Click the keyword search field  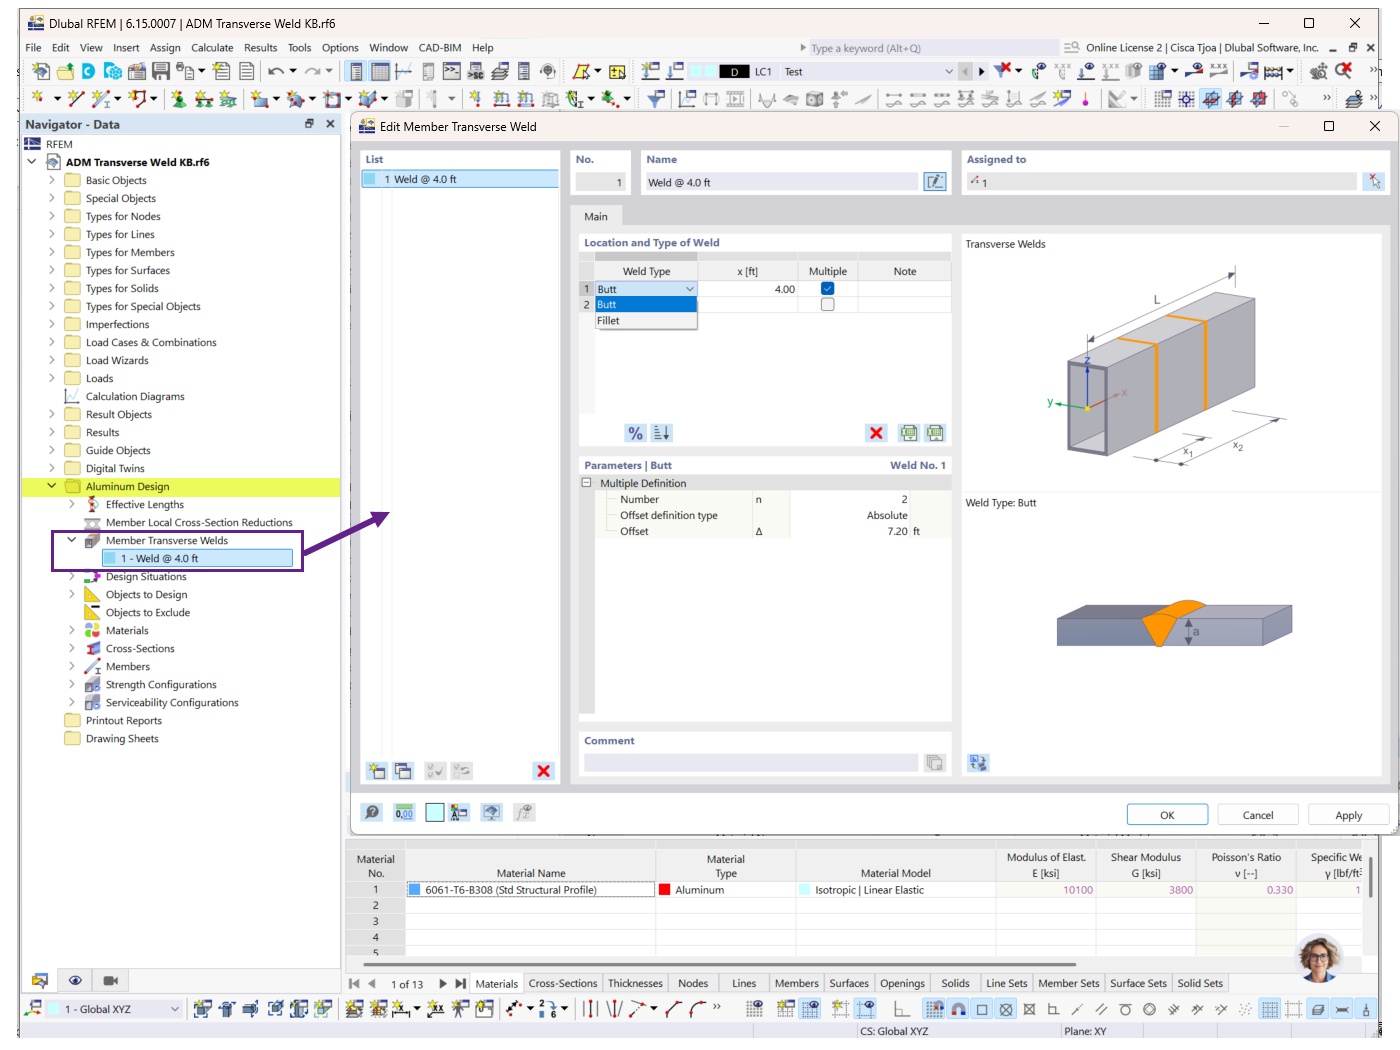coord(933,48)
